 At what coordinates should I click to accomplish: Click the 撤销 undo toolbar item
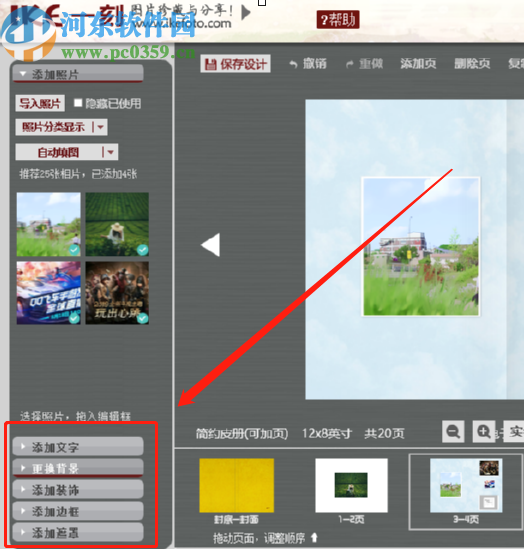coord(308,64)
